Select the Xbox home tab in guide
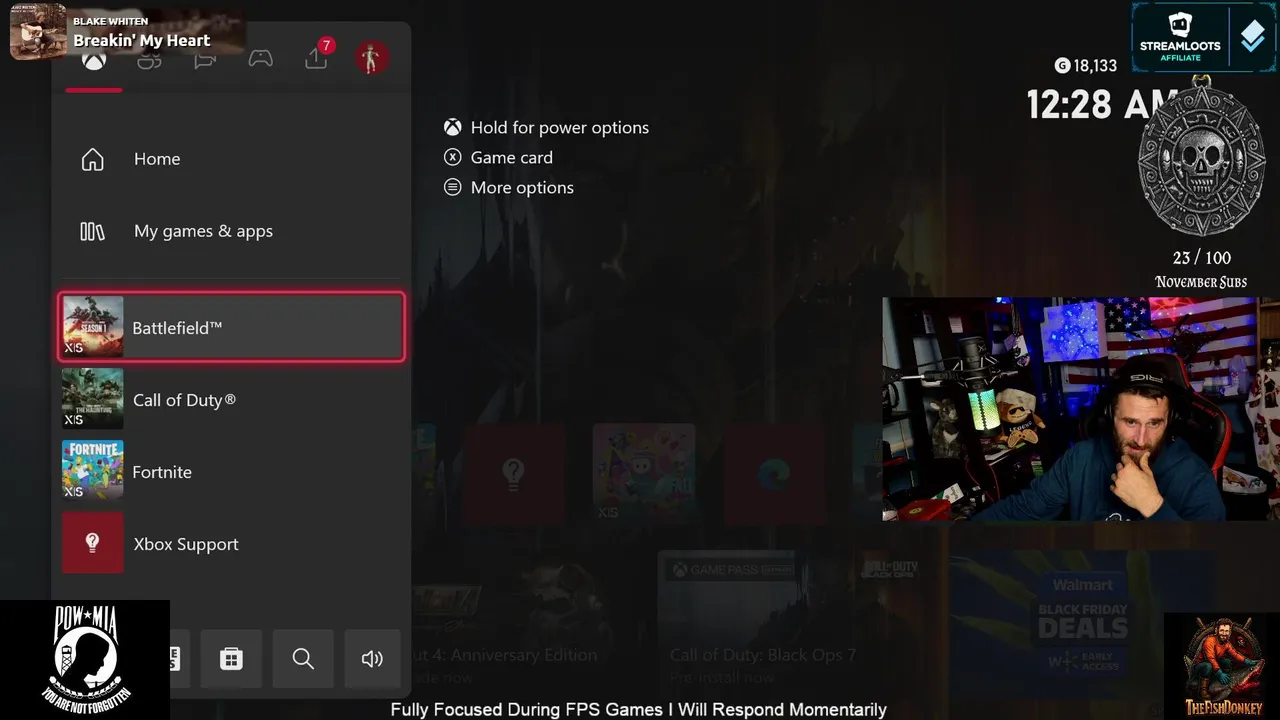Image resolution: width=1280 pixels, height=720 pixels. 94,60
